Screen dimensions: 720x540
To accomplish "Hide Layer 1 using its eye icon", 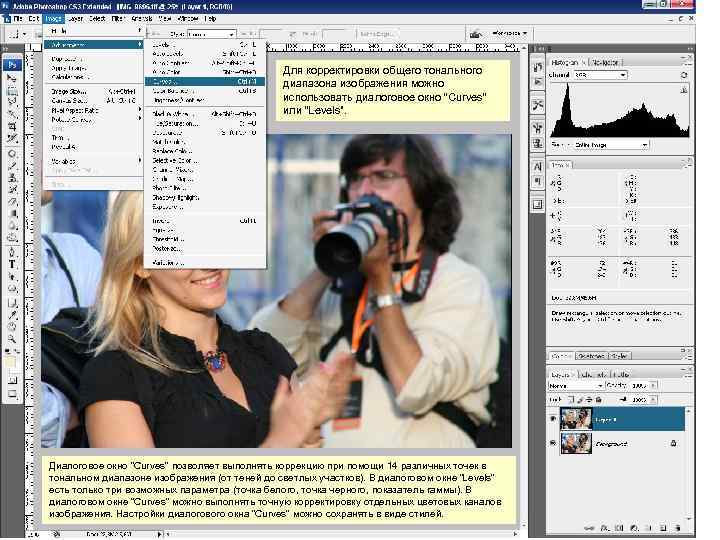I will [x=553, y=420].
